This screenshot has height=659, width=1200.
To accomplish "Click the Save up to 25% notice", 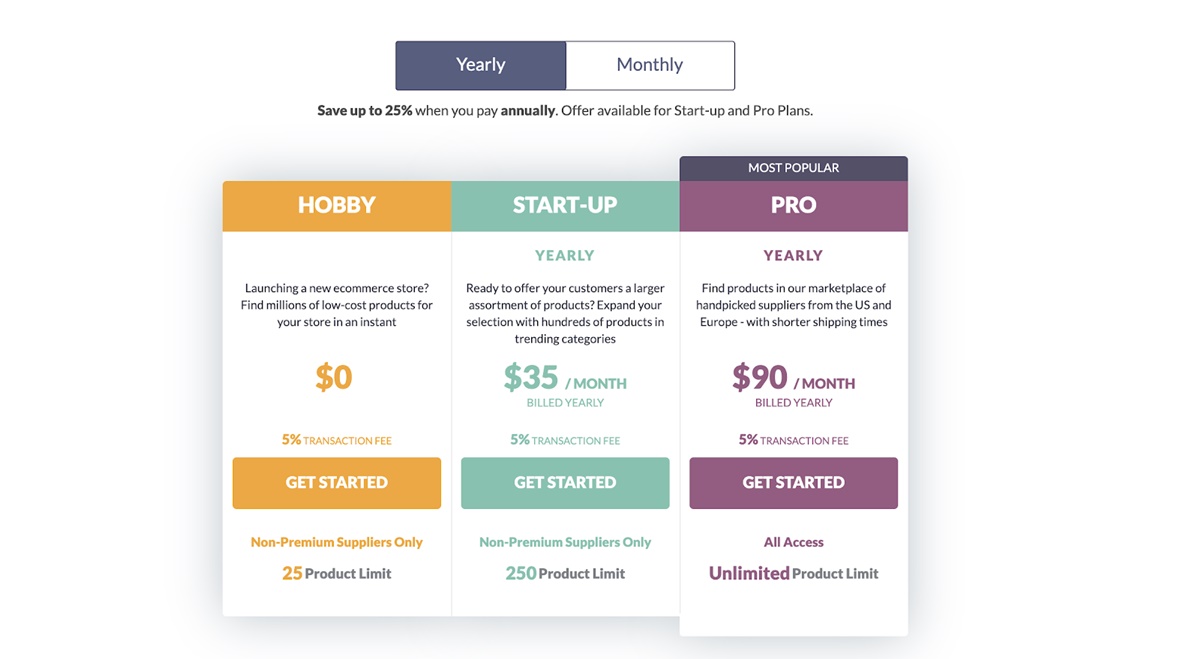I will pyautogui.click(x=565, y=111).
